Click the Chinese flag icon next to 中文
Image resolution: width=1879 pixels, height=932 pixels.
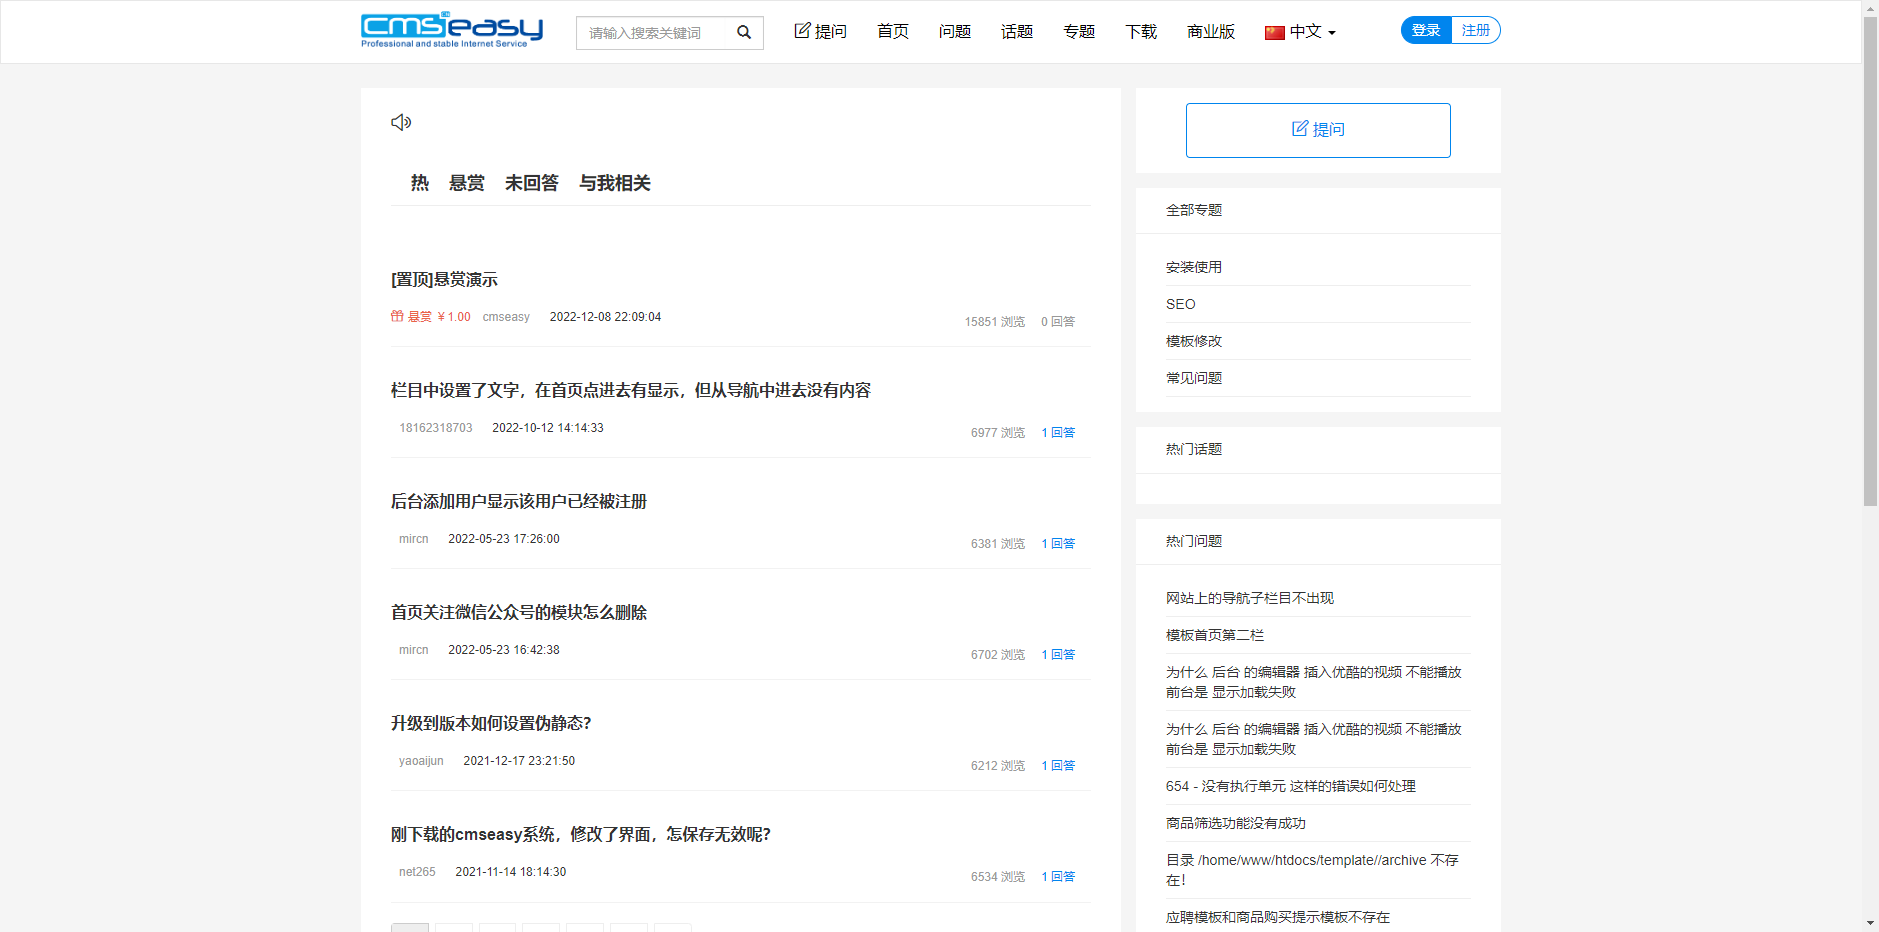click(1273, 32)
